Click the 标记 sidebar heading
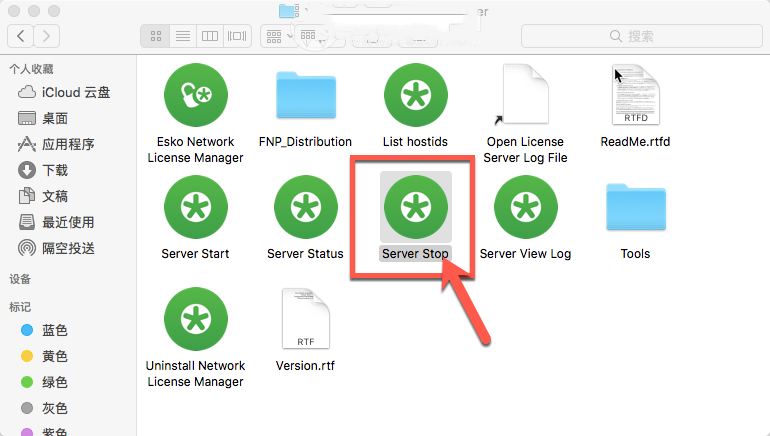The image size is (770, 436). (x=20, y=307)
